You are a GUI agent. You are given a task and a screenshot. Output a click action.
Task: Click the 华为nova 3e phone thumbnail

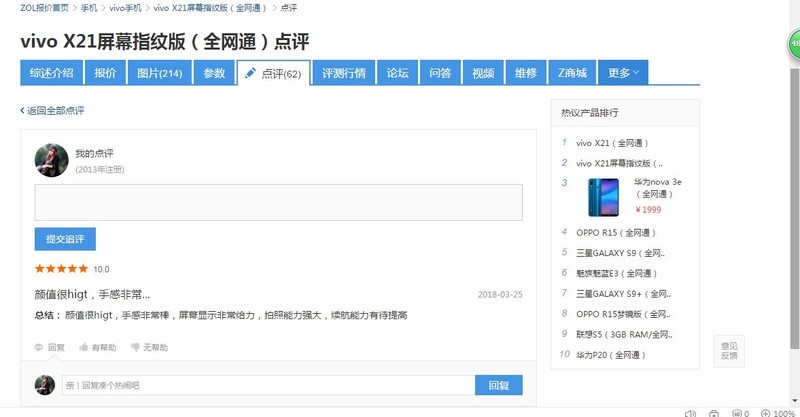603,197
